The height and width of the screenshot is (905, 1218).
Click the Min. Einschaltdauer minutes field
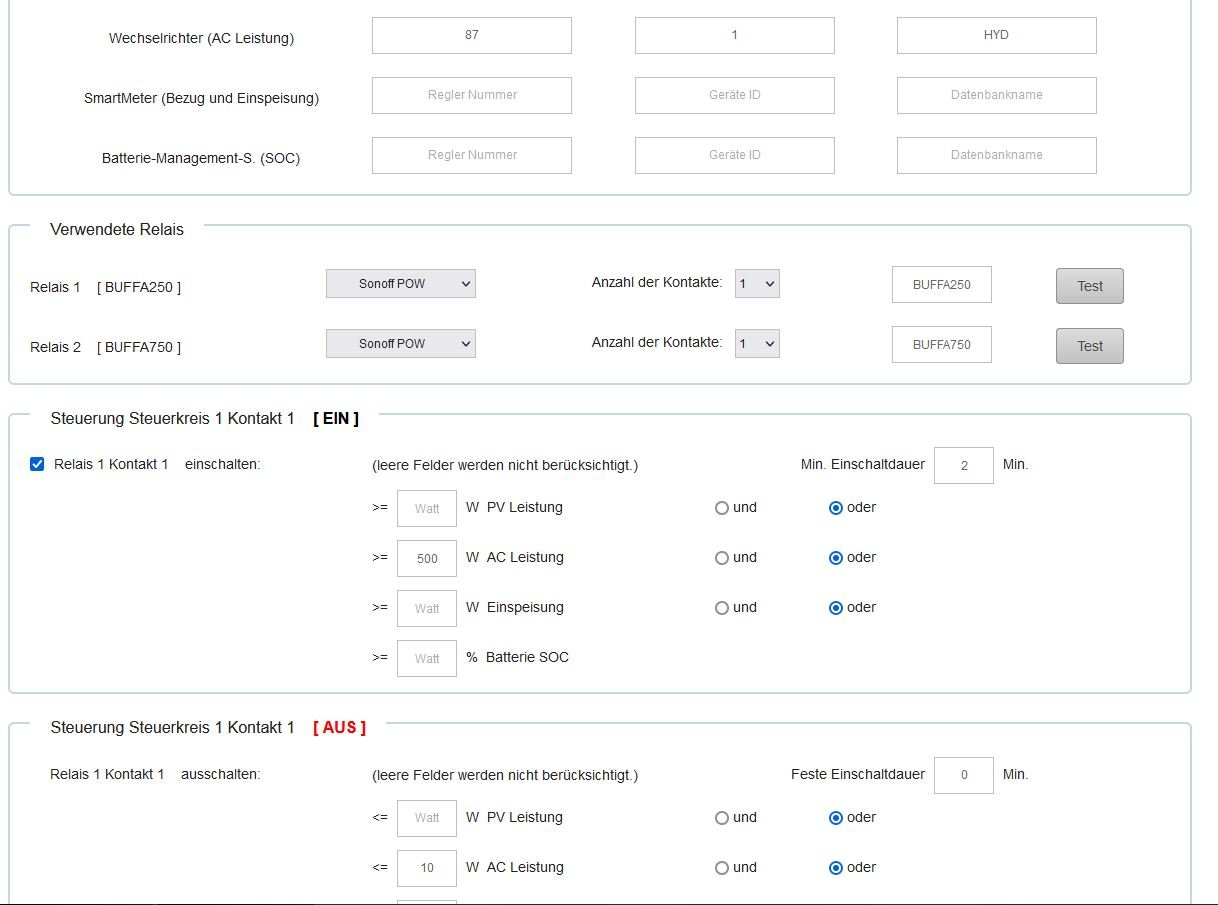[x=963, y=465]
